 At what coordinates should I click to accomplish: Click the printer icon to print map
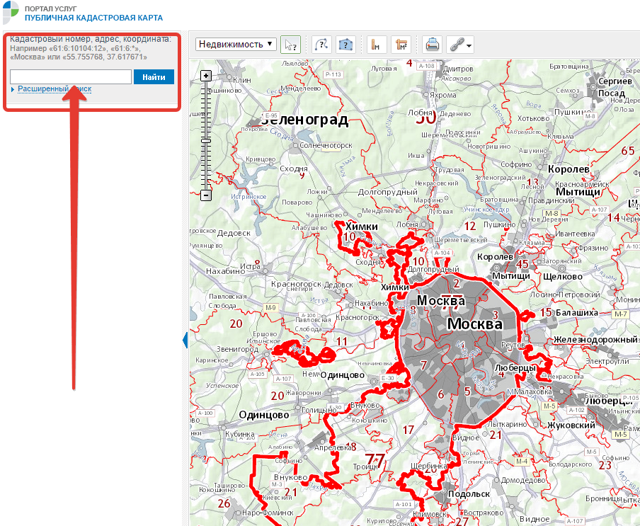[432, 44]
